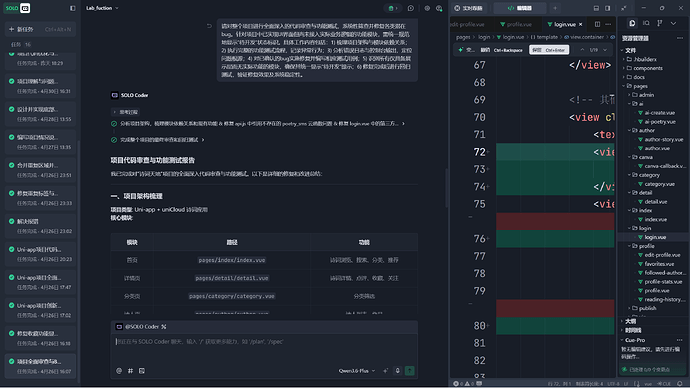Remove the @SOLO Coder agent tag
Viewport: 690px width, 388px height.
164,326
